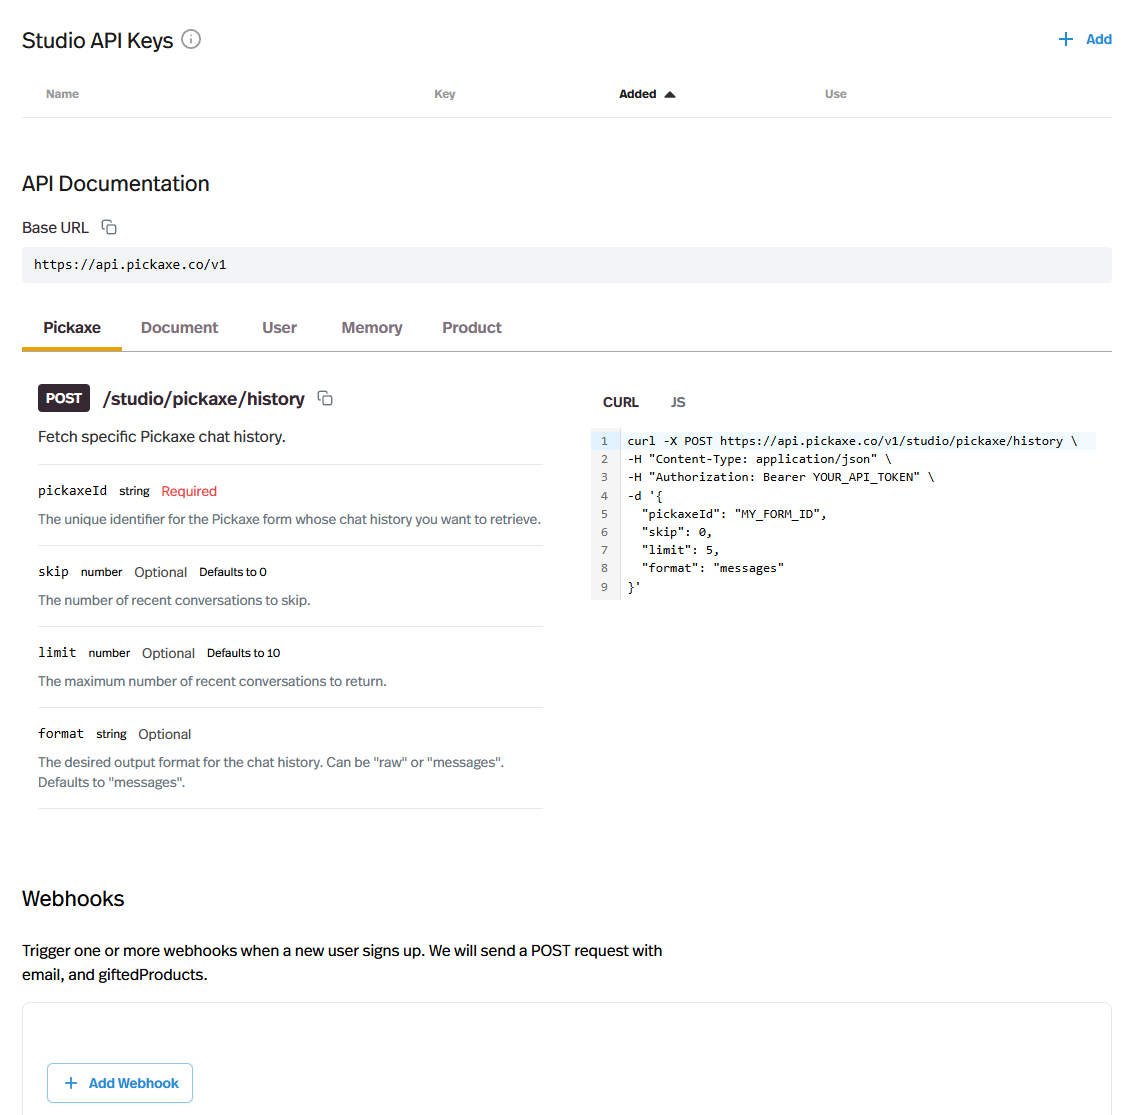
Task: Copy the /studio/pickaxe/history endpoint path
Action: coord(325,399)
